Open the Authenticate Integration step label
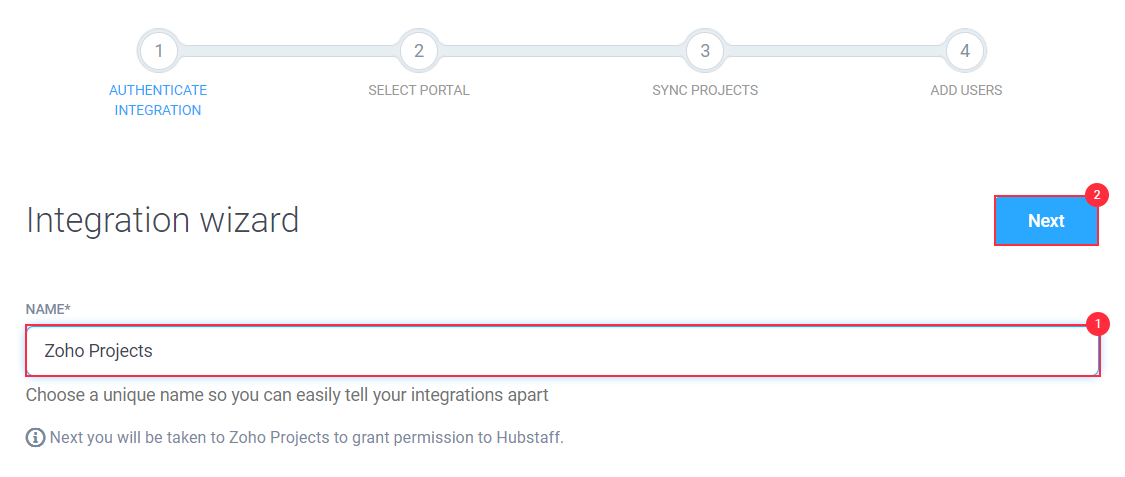Viewport: 1125px width, 477px height. pos(158,100)
